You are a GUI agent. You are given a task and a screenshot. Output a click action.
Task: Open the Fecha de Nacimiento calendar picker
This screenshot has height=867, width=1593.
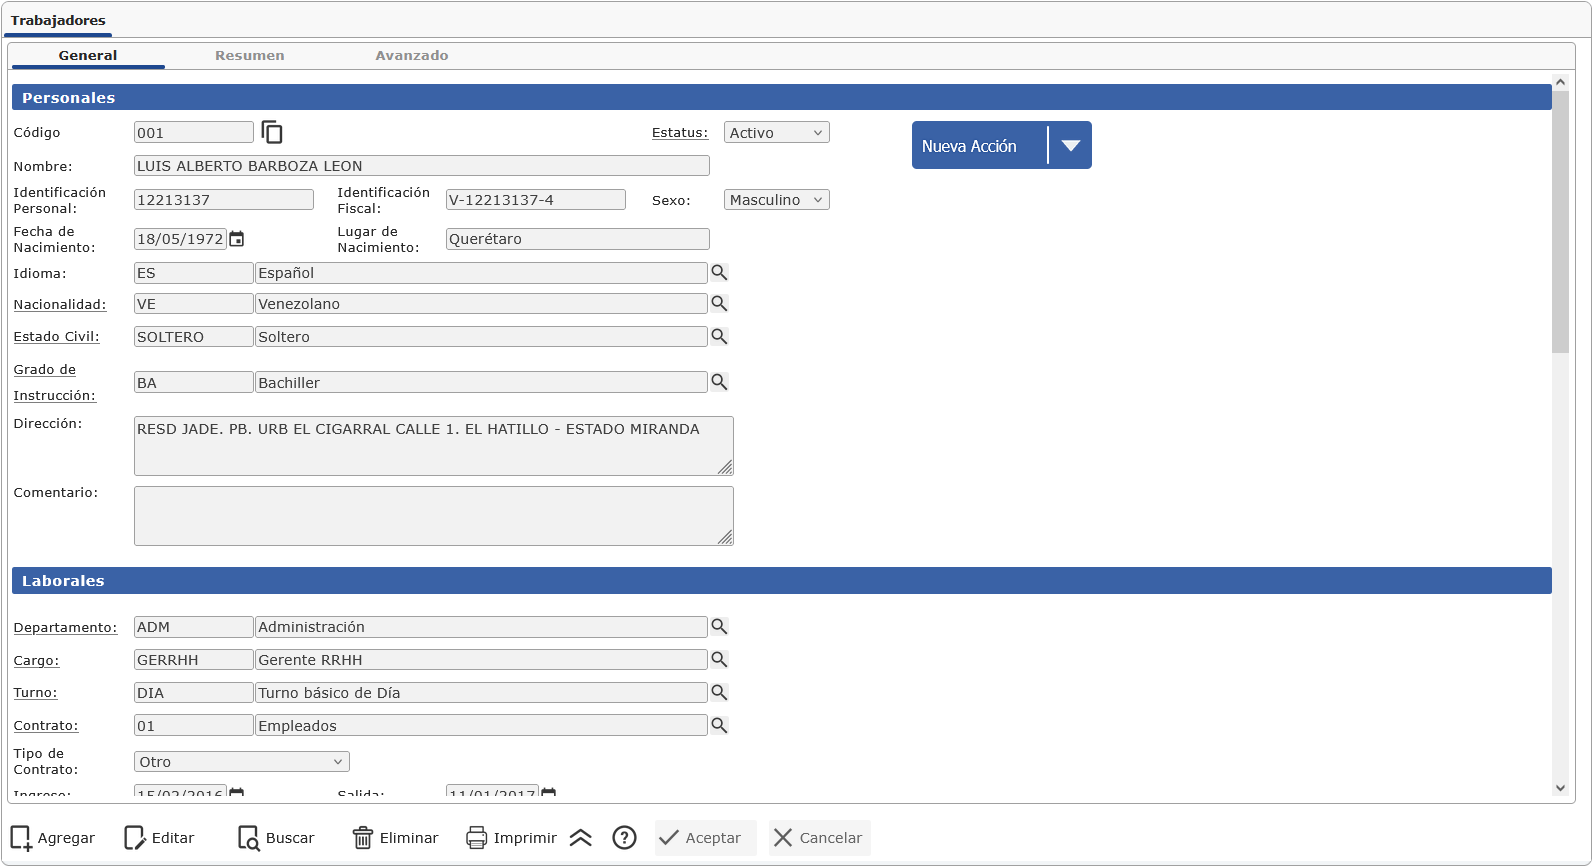click(x=237, y=239)
